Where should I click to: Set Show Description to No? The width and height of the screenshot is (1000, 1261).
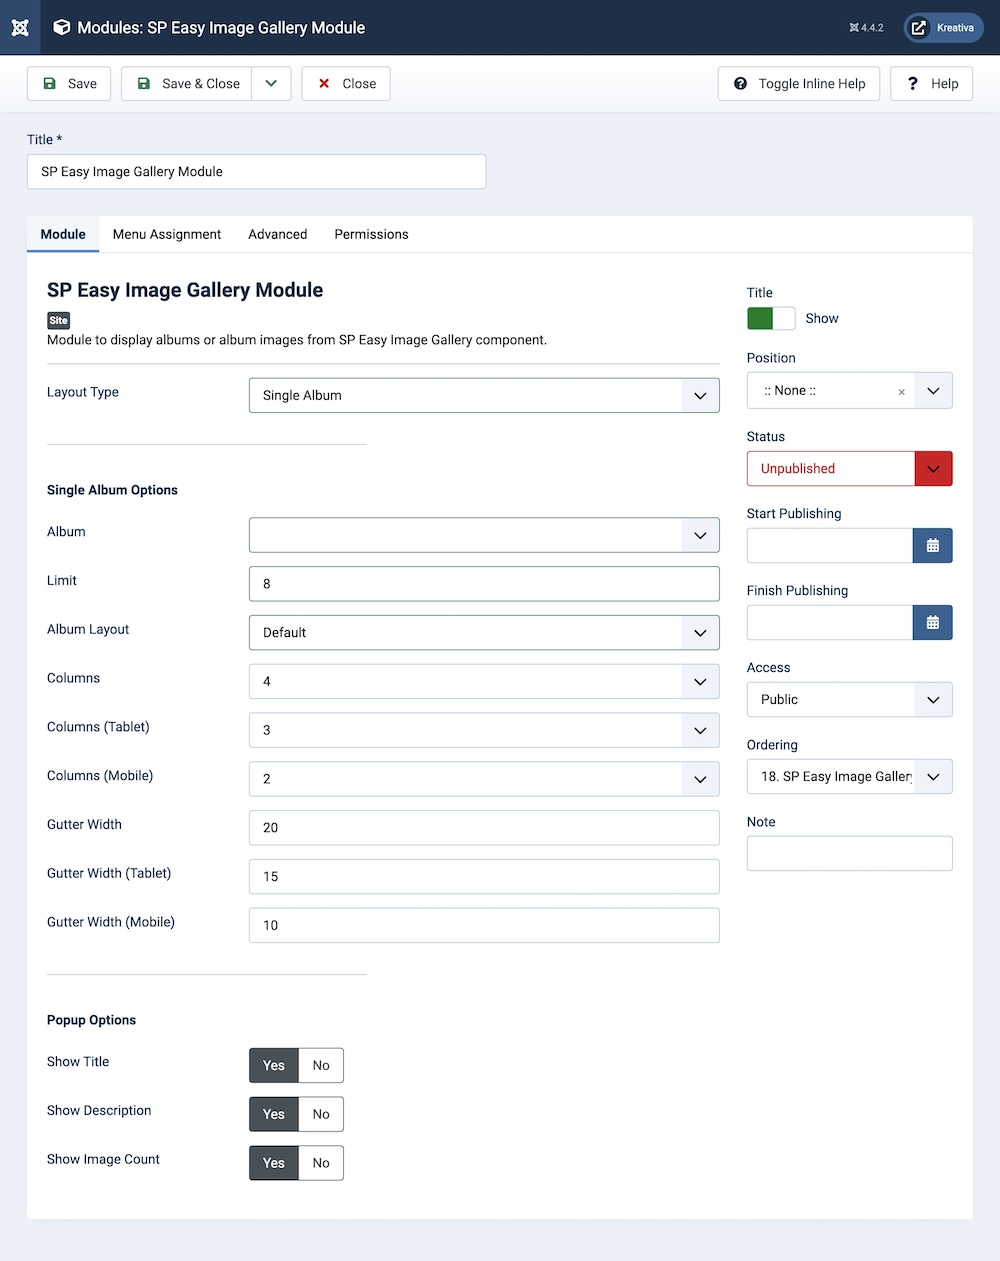click(320, 1115)
